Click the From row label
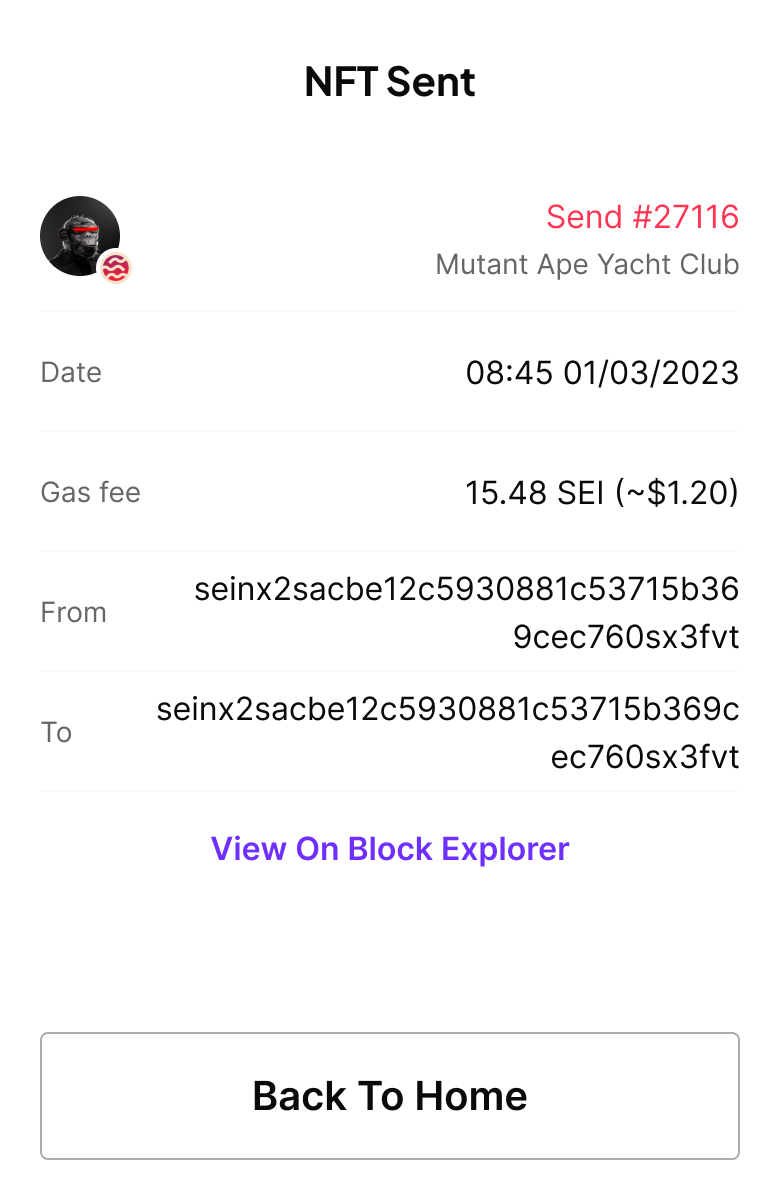Image resolution: width=780 pixels, height=1200 pixels. click(73, 612)
